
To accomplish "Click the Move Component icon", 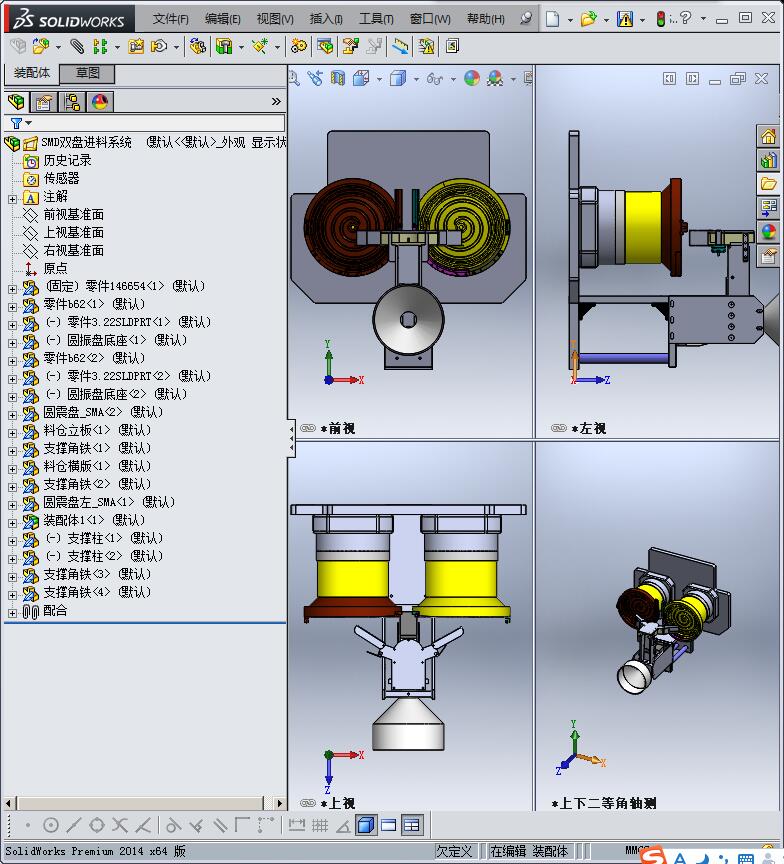I will pyautogui.click(x=159, y=46).
